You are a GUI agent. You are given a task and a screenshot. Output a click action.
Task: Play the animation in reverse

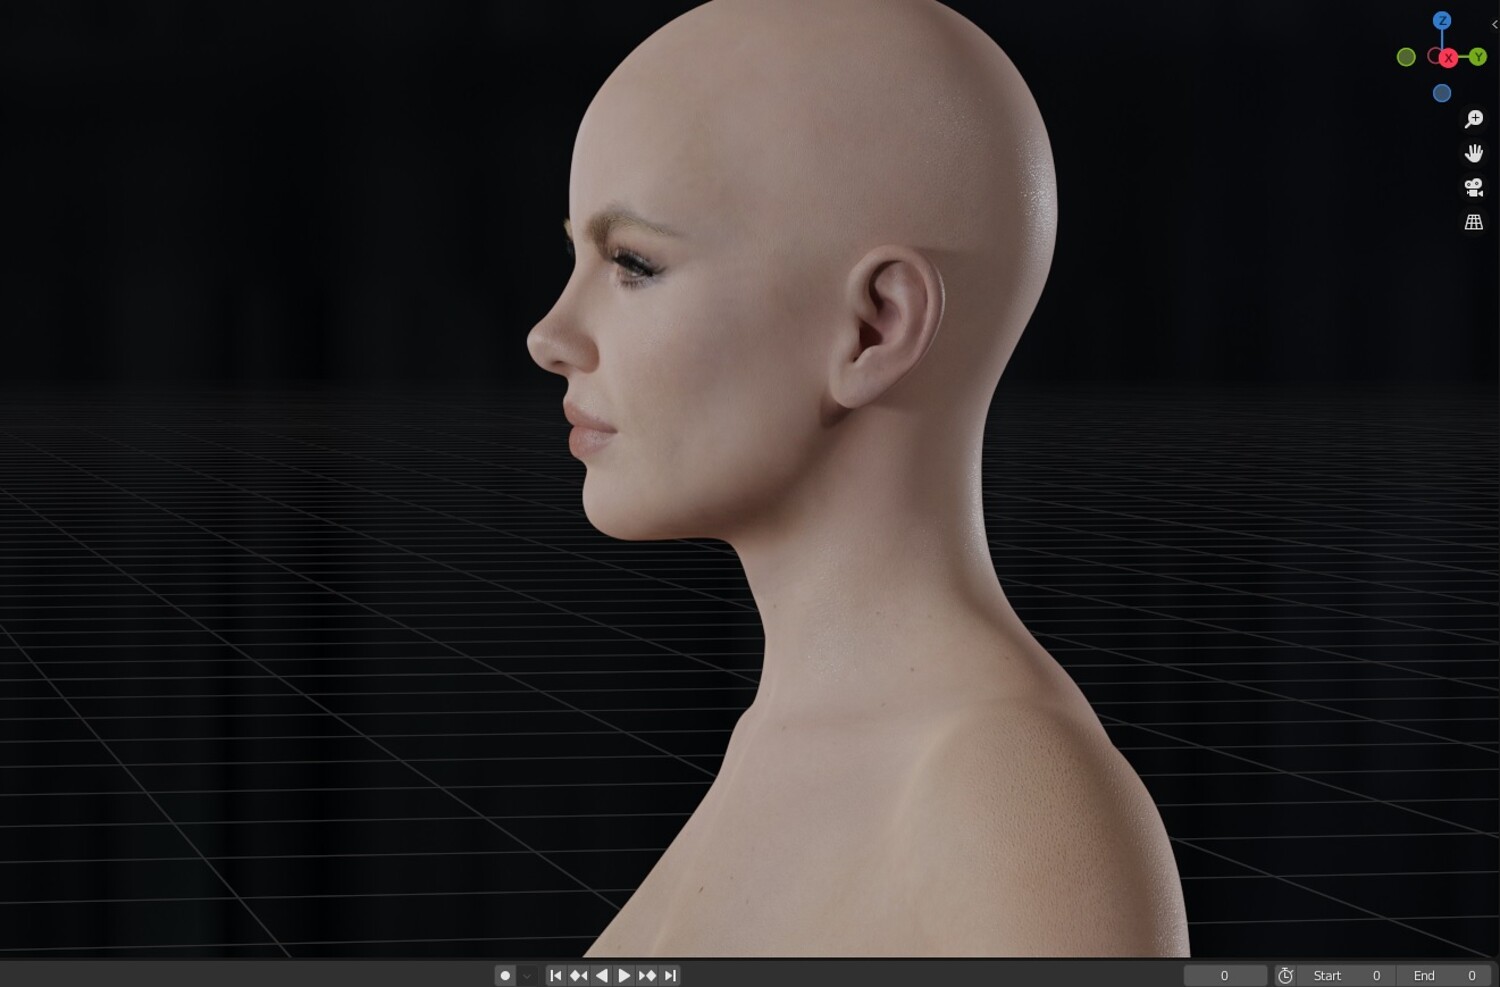pyautogui.click(x=601, y=975)
